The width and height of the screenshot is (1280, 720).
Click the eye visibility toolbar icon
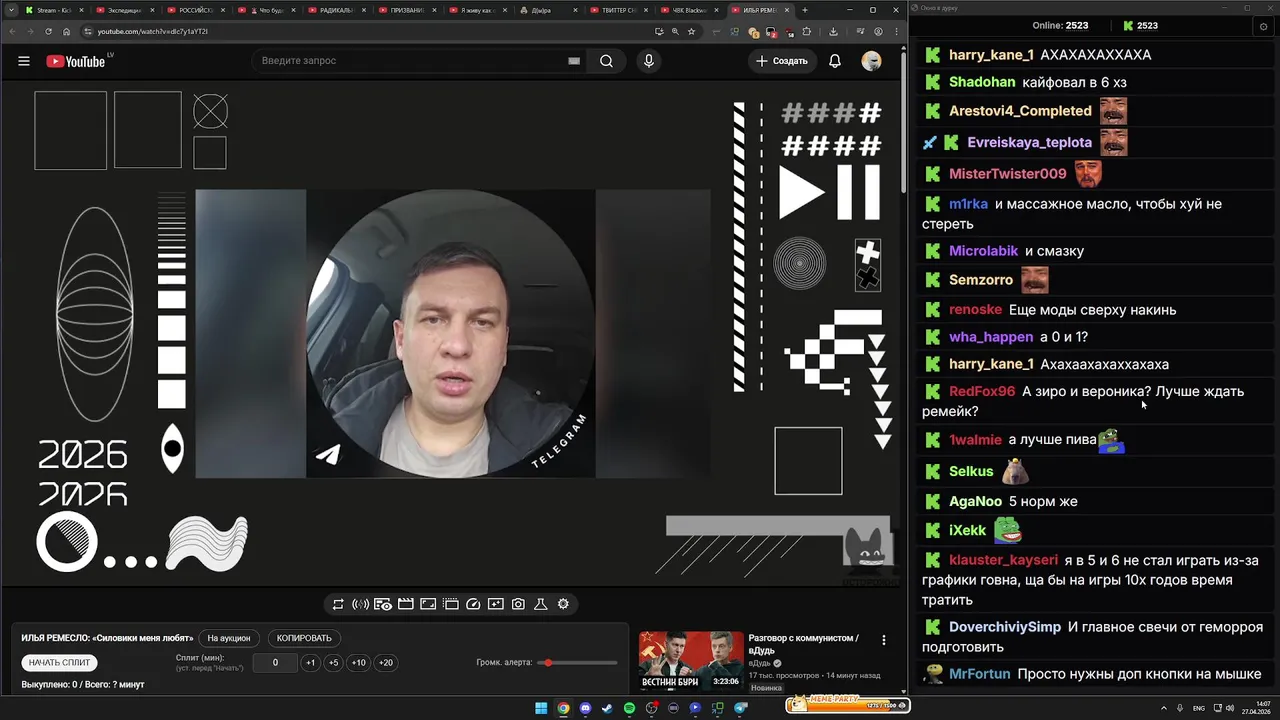(383, 604)
